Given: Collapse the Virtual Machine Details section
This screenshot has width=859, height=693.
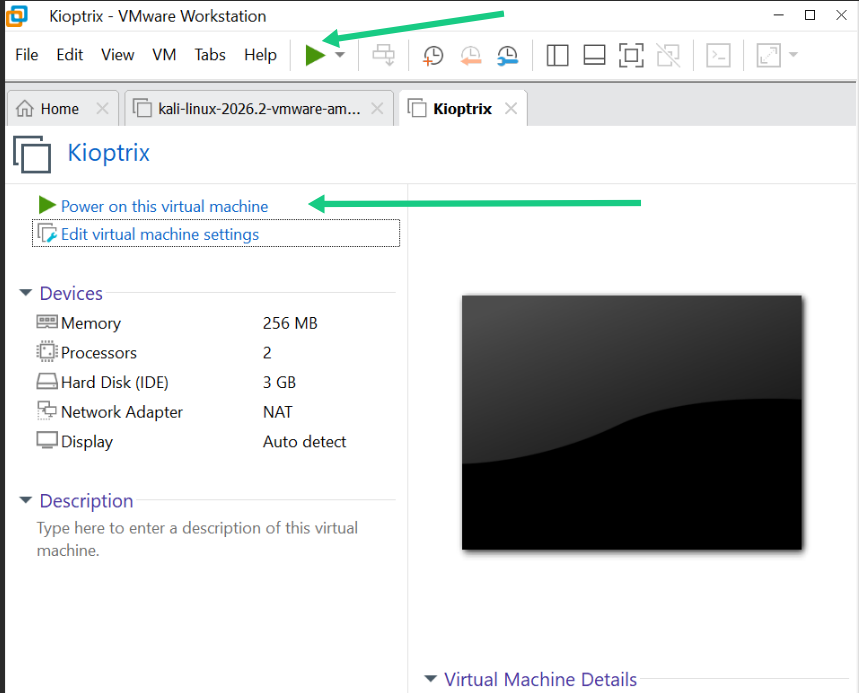Looking at the screenshot, I should pyautogui.click(x=431, y=679).
